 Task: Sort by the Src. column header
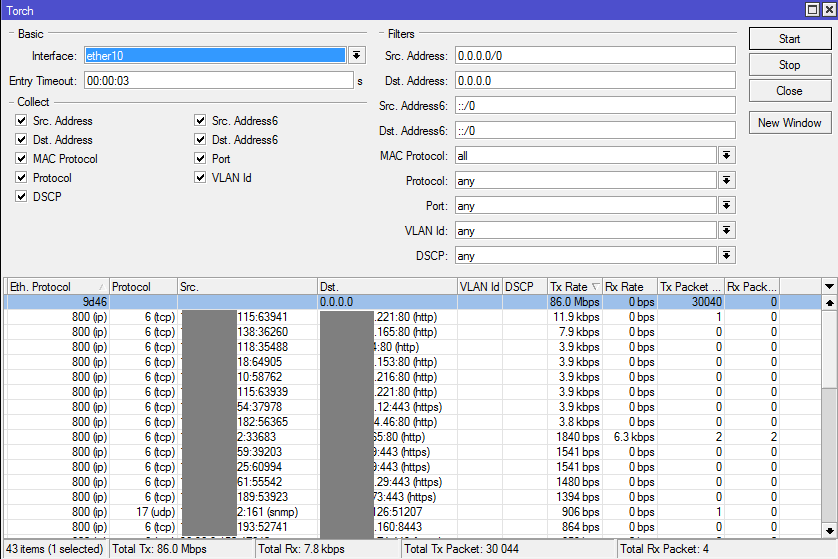[x=247, y=287]
